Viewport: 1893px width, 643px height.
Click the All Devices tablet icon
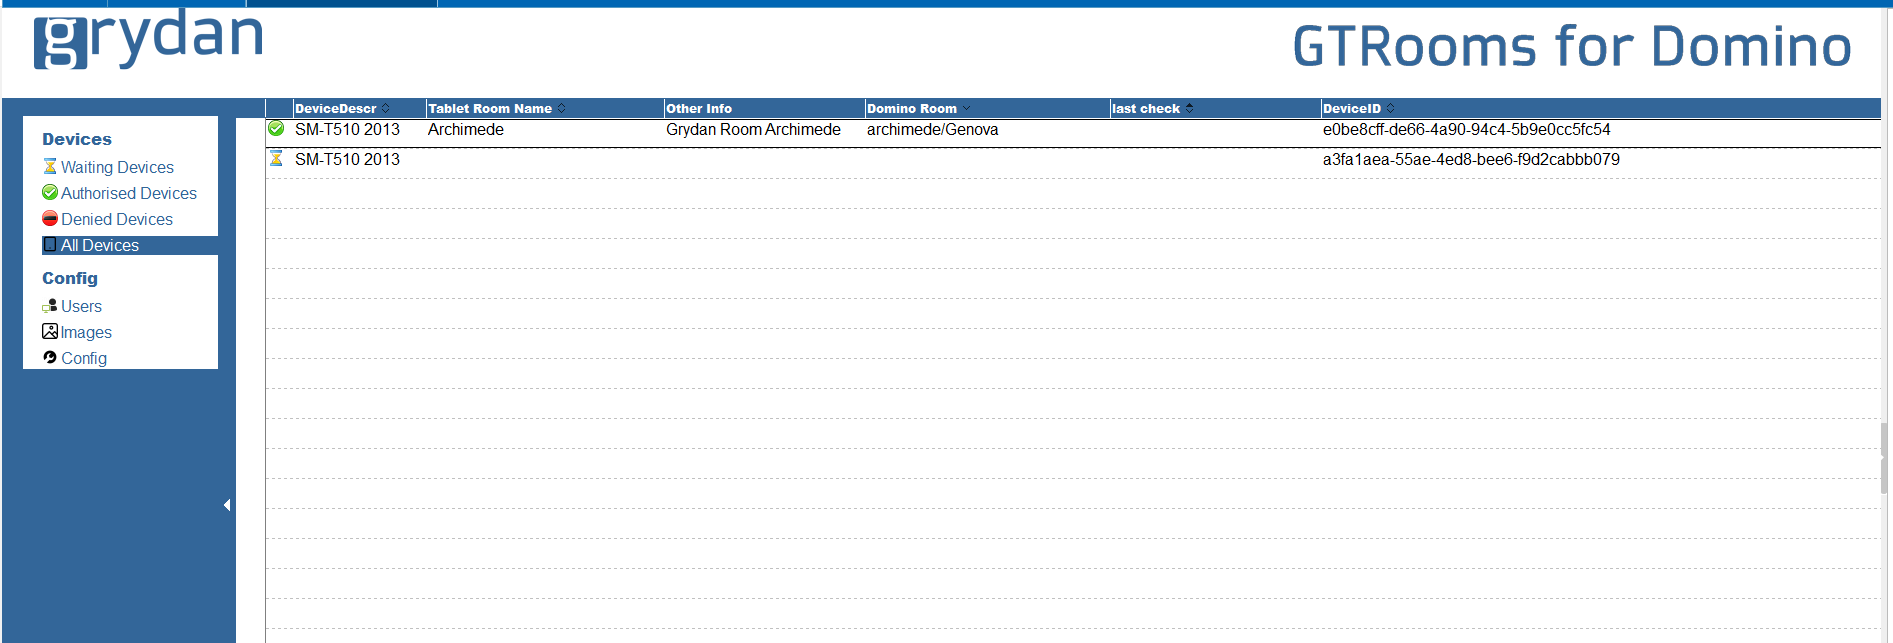pyautogui.click(x=50, y=245)
